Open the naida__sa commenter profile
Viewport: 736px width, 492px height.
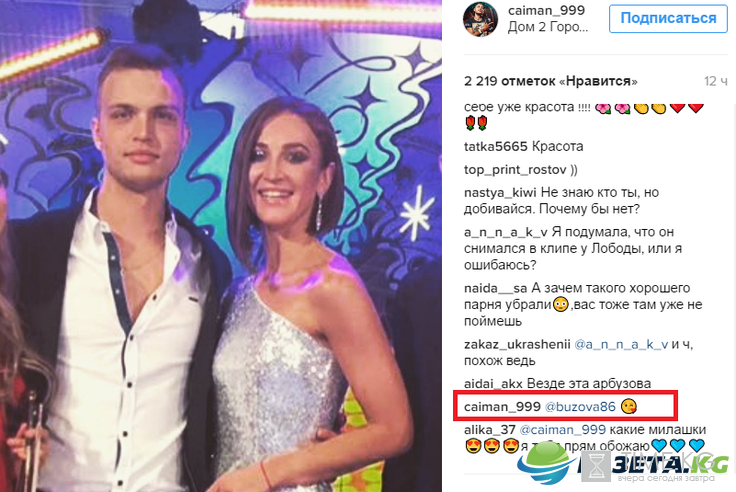pyautogui.click(x=495, y=288)
